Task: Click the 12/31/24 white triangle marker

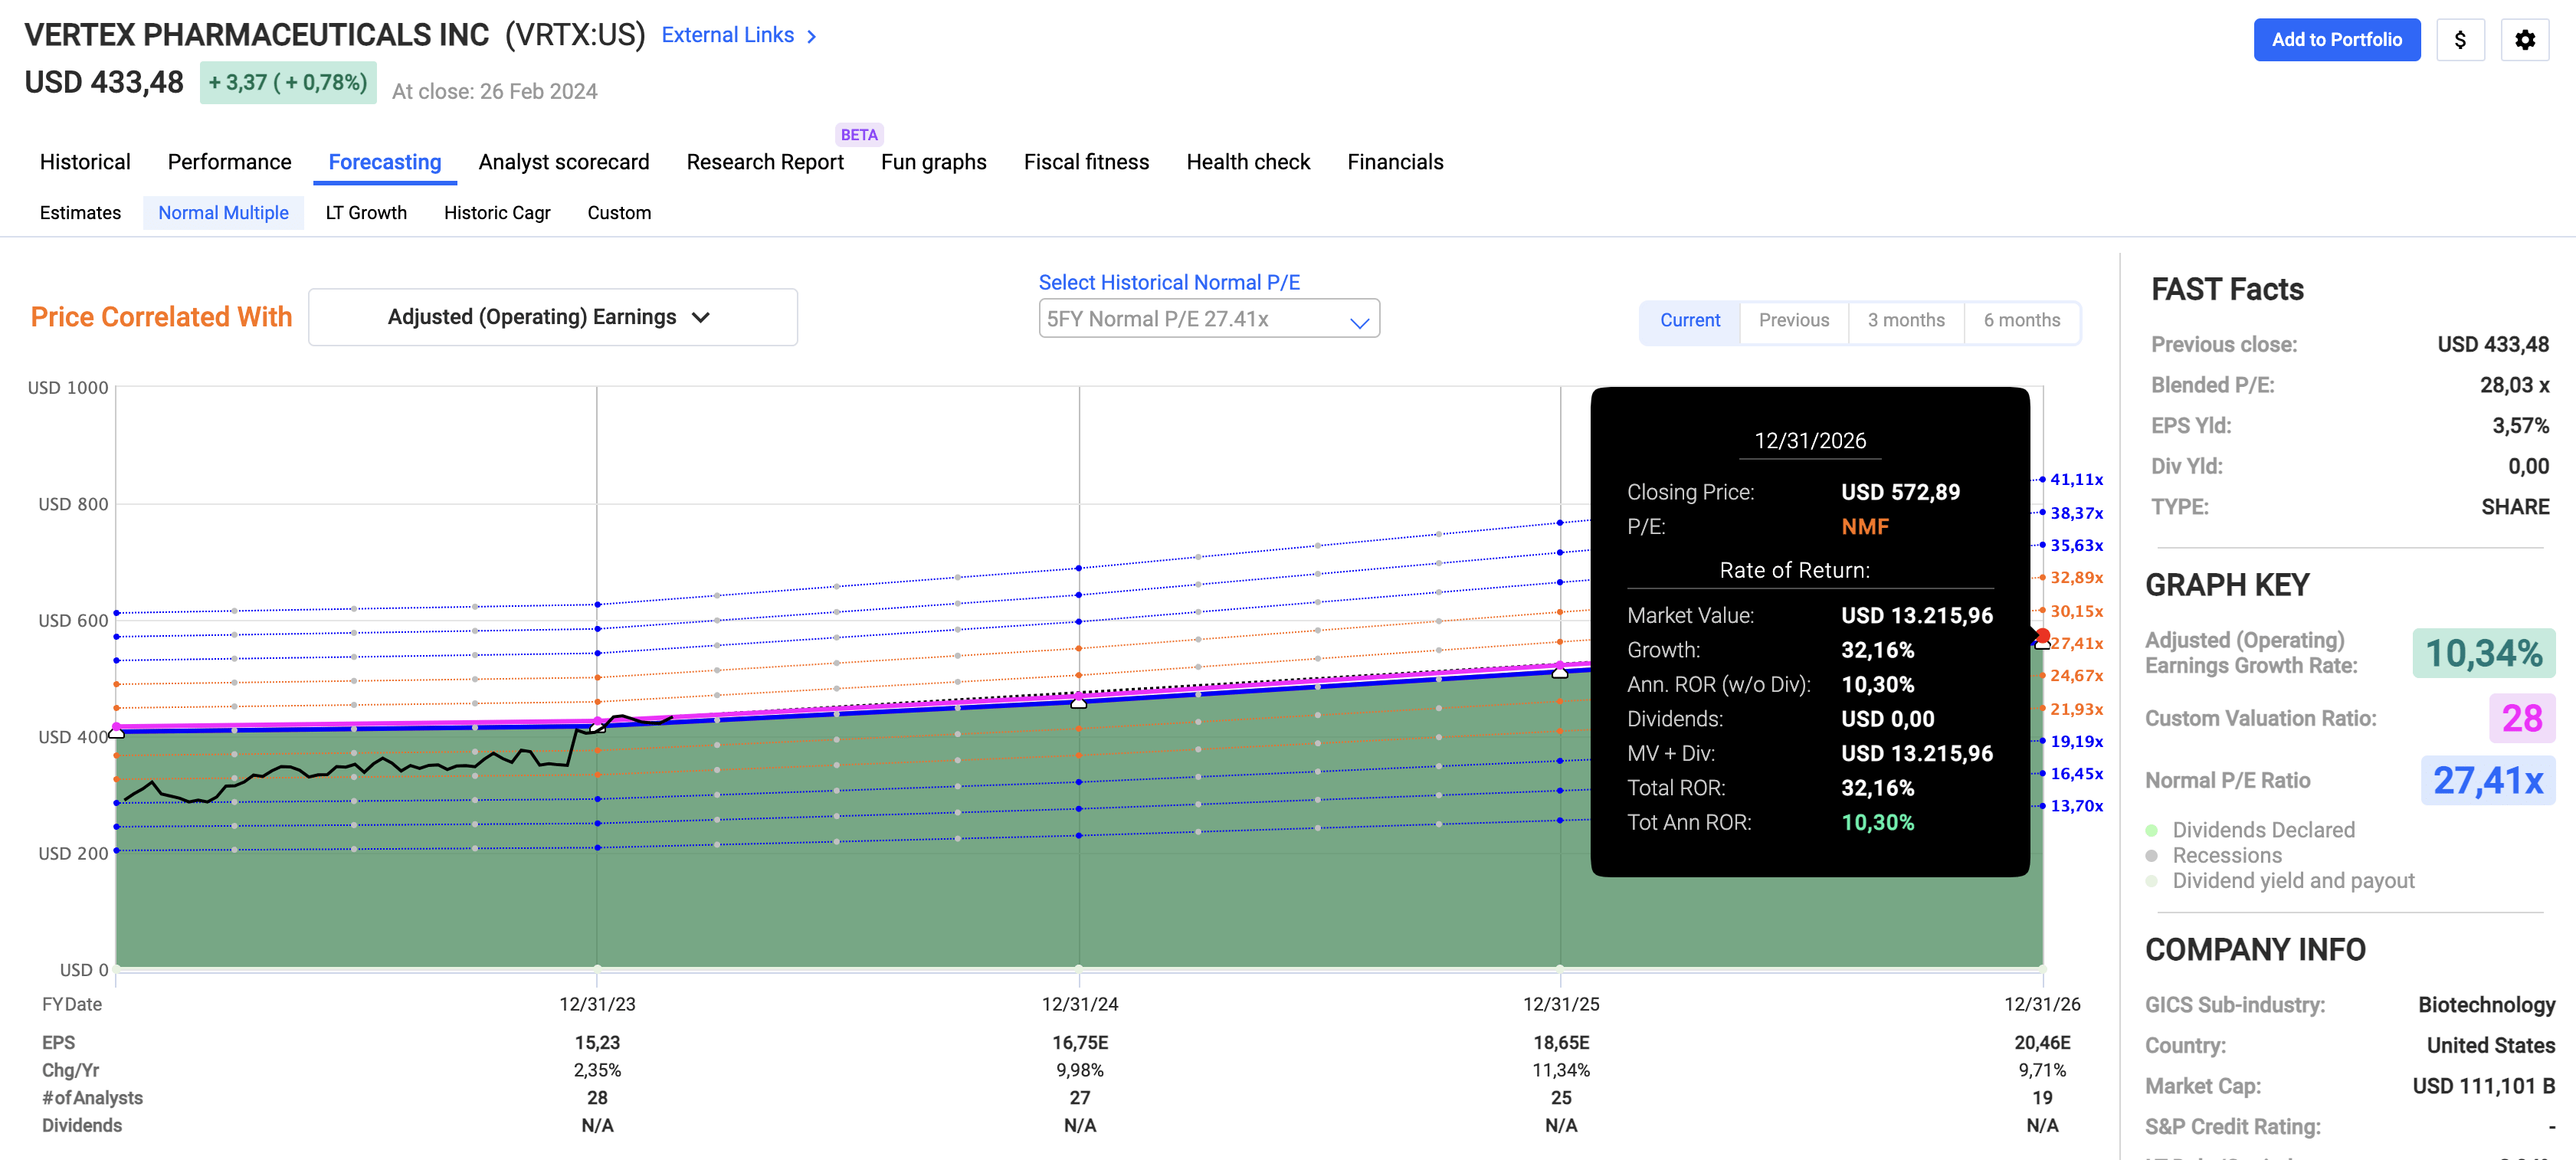Action: (x=1079, y=703)
